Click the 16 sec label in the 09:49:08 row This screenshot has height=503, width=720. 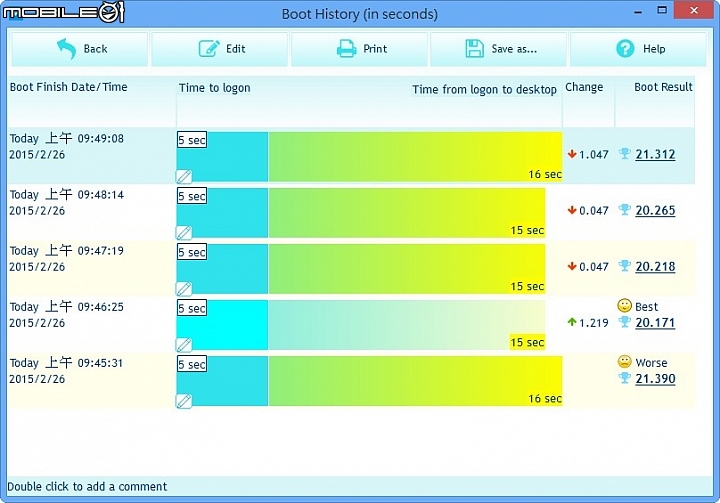545,174
